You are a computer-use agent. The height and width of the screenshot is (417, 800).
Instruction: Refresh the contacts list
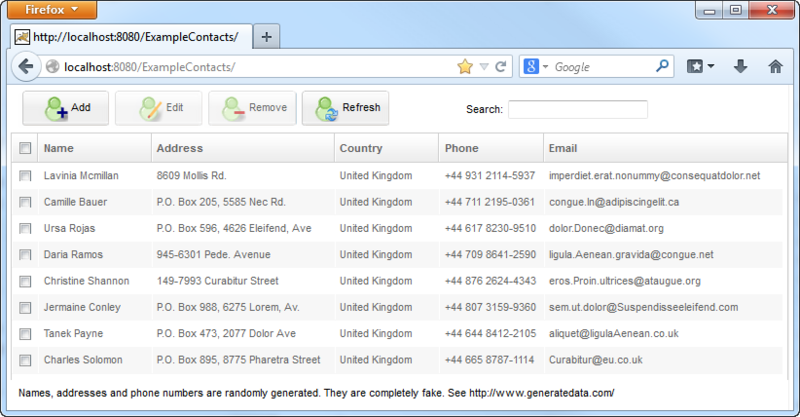click(345, 108)
